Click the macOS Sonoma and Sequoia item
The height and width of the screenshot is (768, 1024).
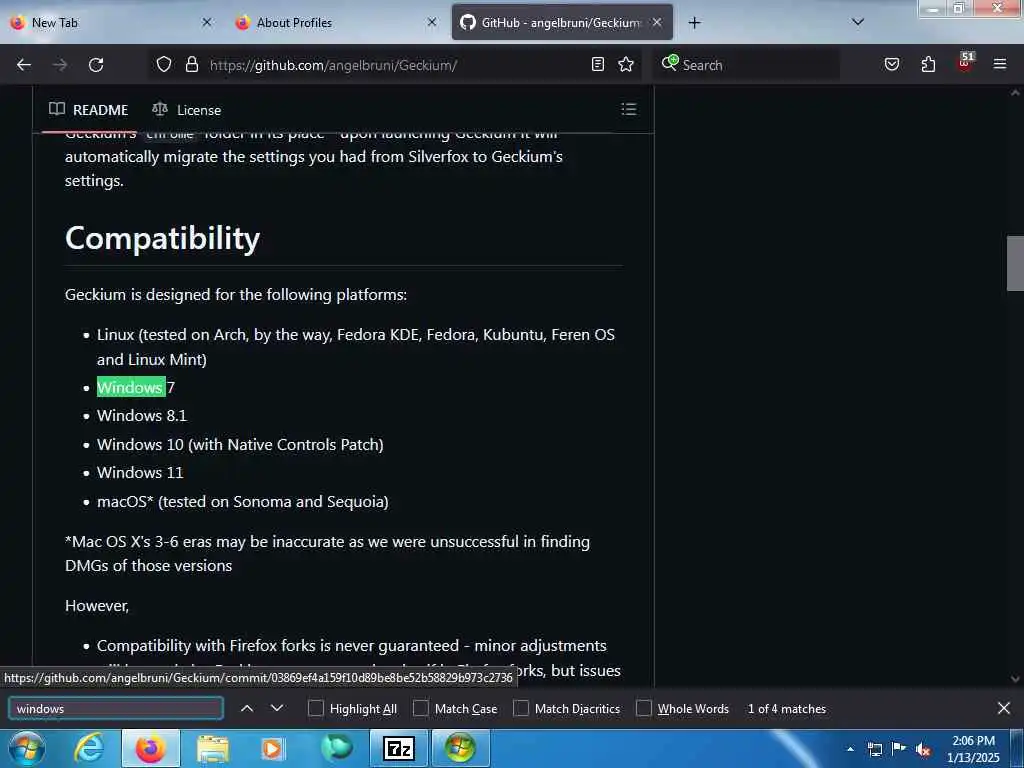tap(242, 501)
